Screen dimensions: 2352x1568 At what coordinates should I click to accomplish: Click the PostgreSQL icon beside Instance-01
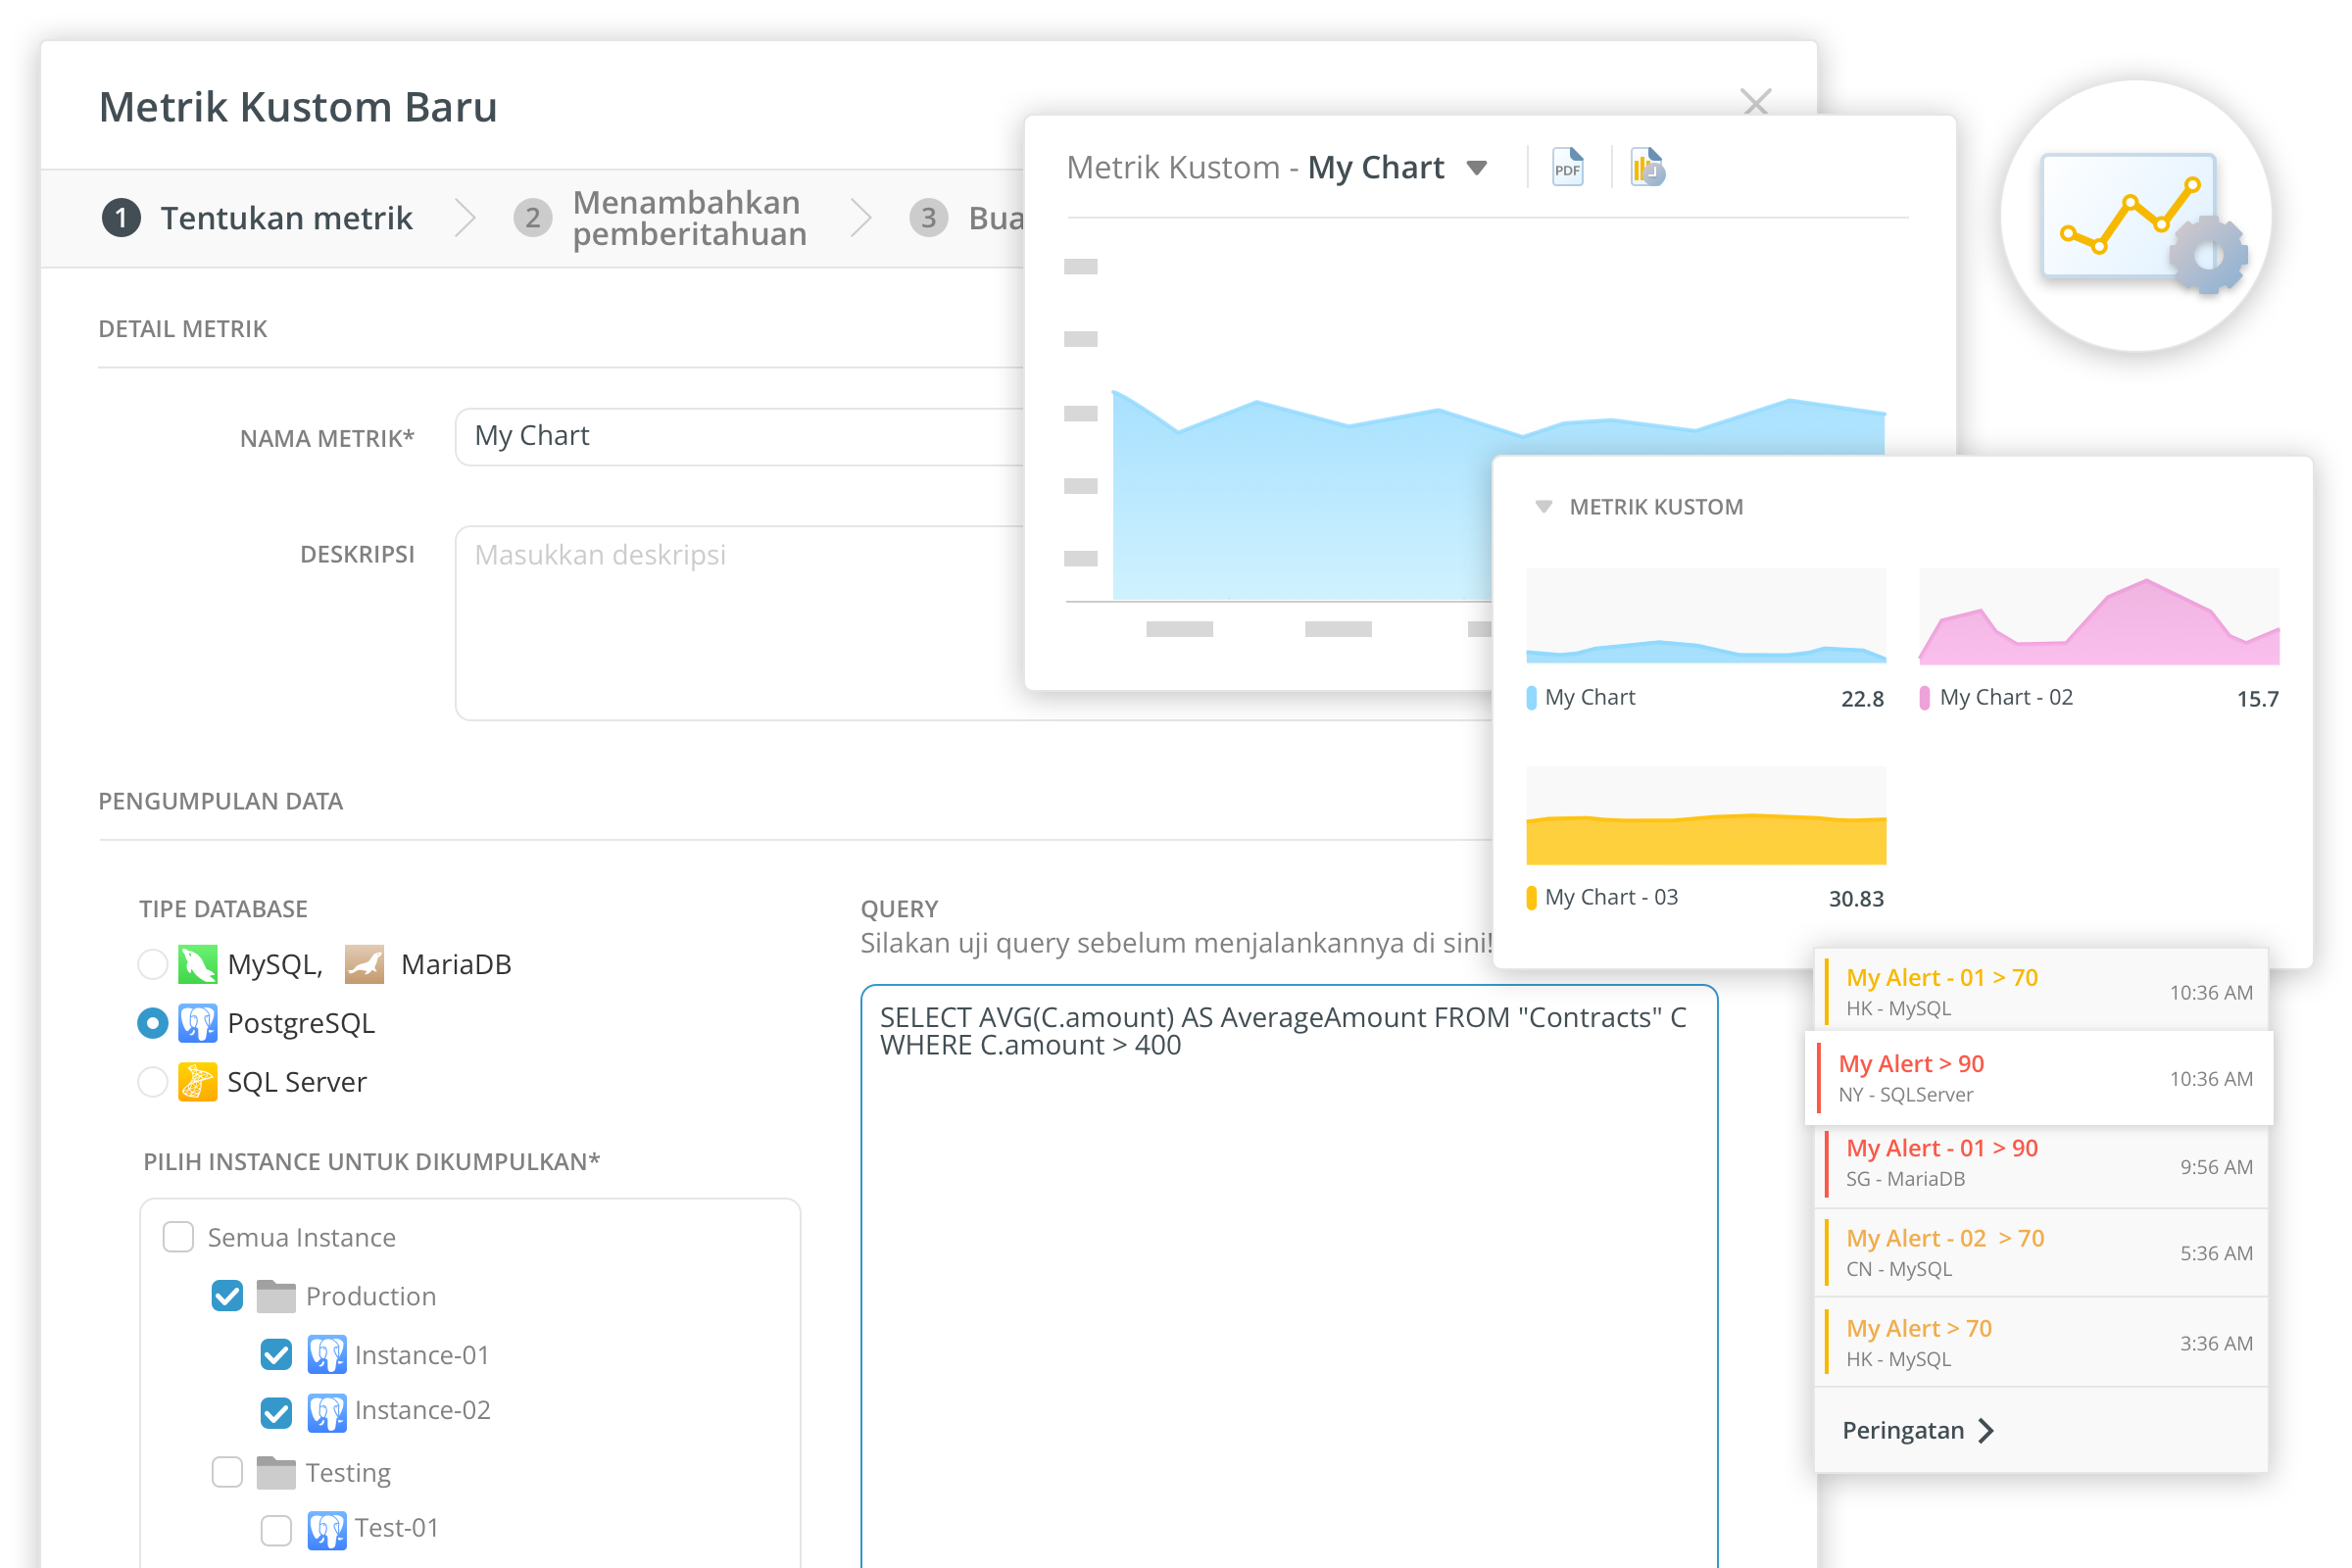pyautogui.click(x=326, y=1355)
